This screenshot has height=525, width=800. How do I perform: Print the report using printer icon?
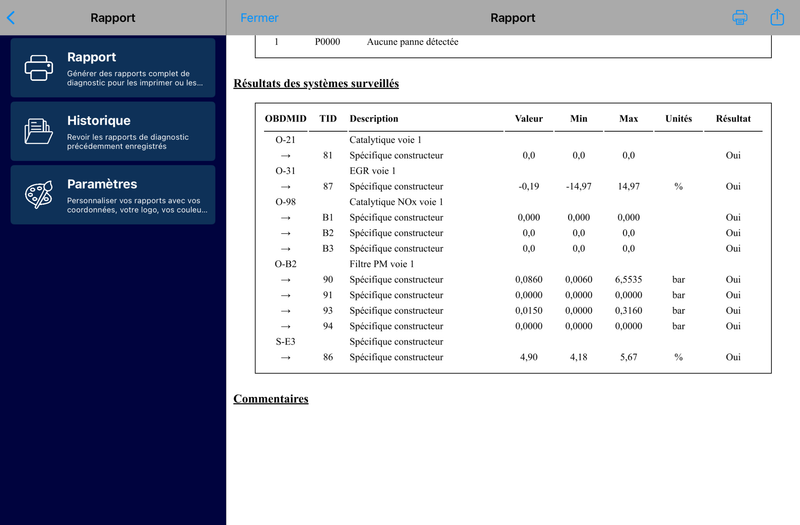(740, 17)
